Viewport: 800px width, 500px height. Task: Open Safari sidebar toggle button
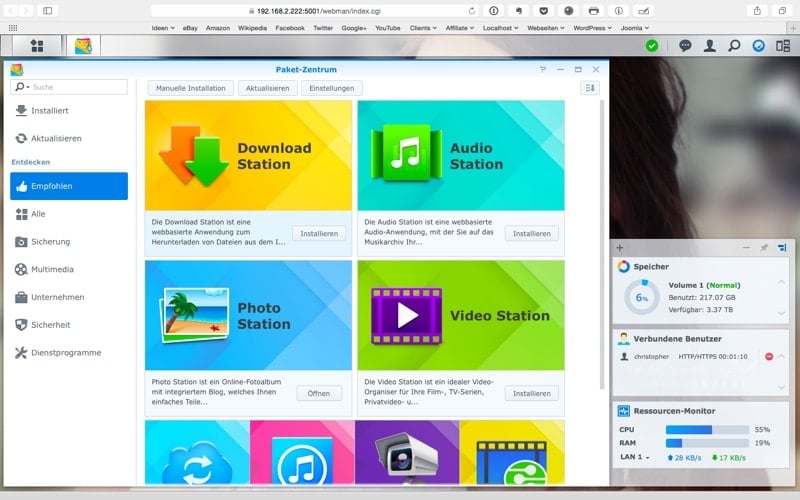(47, 11)
